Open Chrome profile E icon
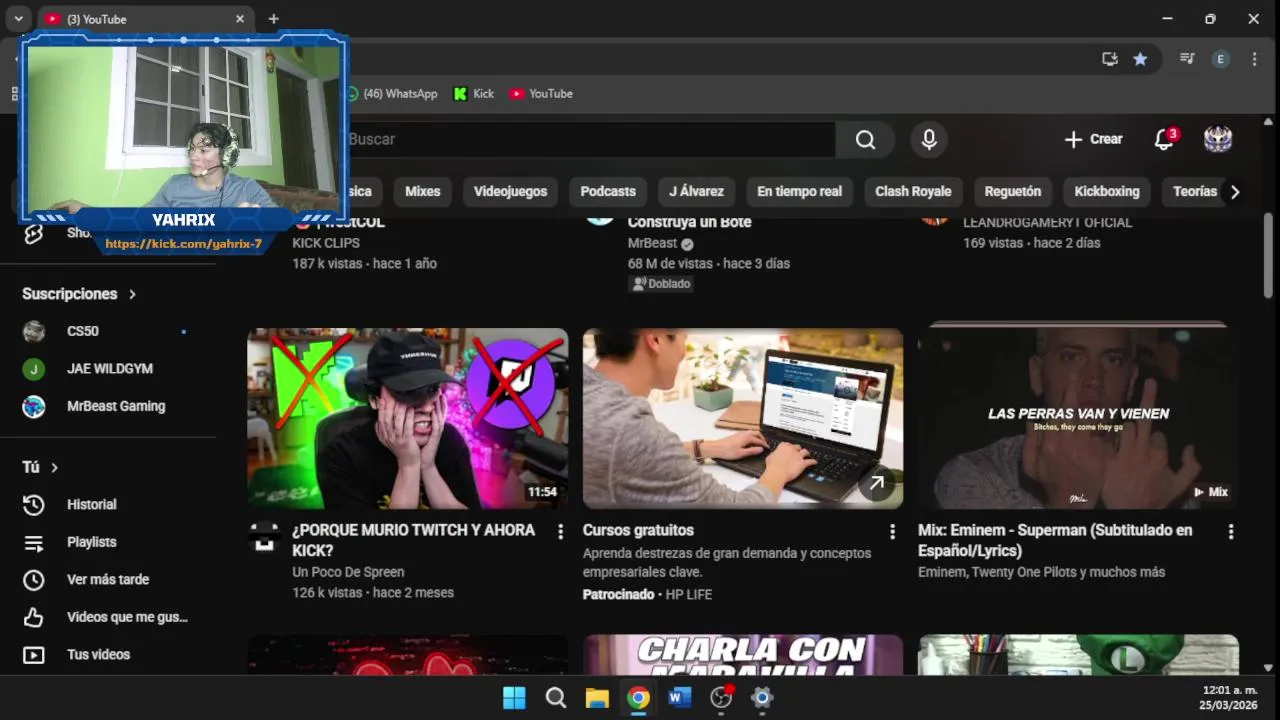Image resolution: width=1280 pixels, height=720 pixels. (x=1220, y=59)
